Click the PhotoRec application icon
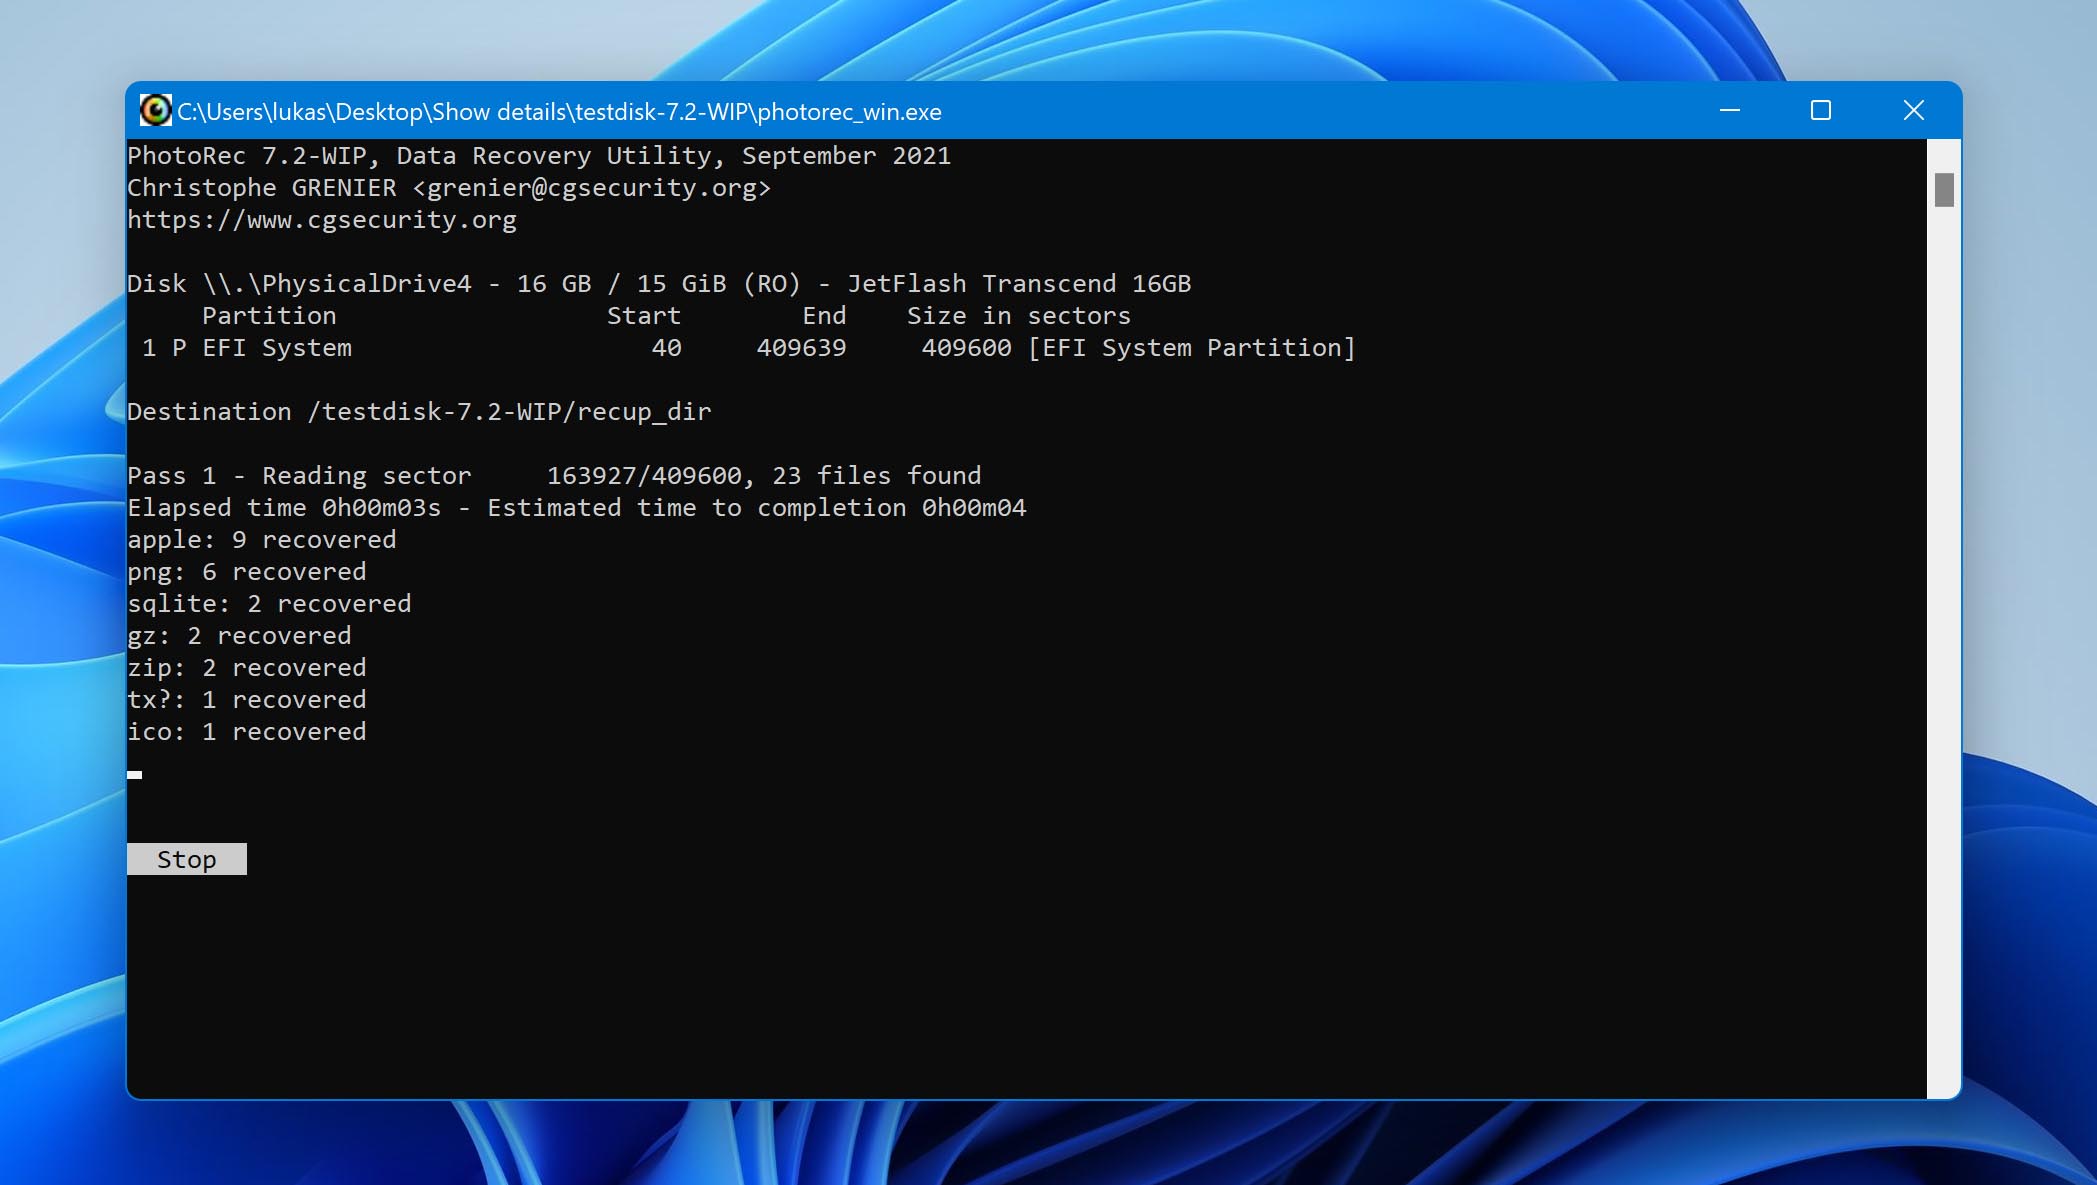This screenshot has width=2097, height=1185. tap(154, 111)
